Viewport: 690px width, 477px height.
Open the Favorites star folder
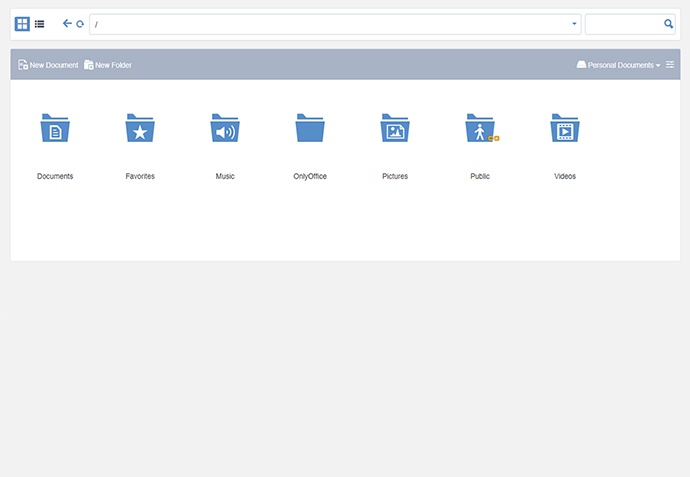[140, 129]
